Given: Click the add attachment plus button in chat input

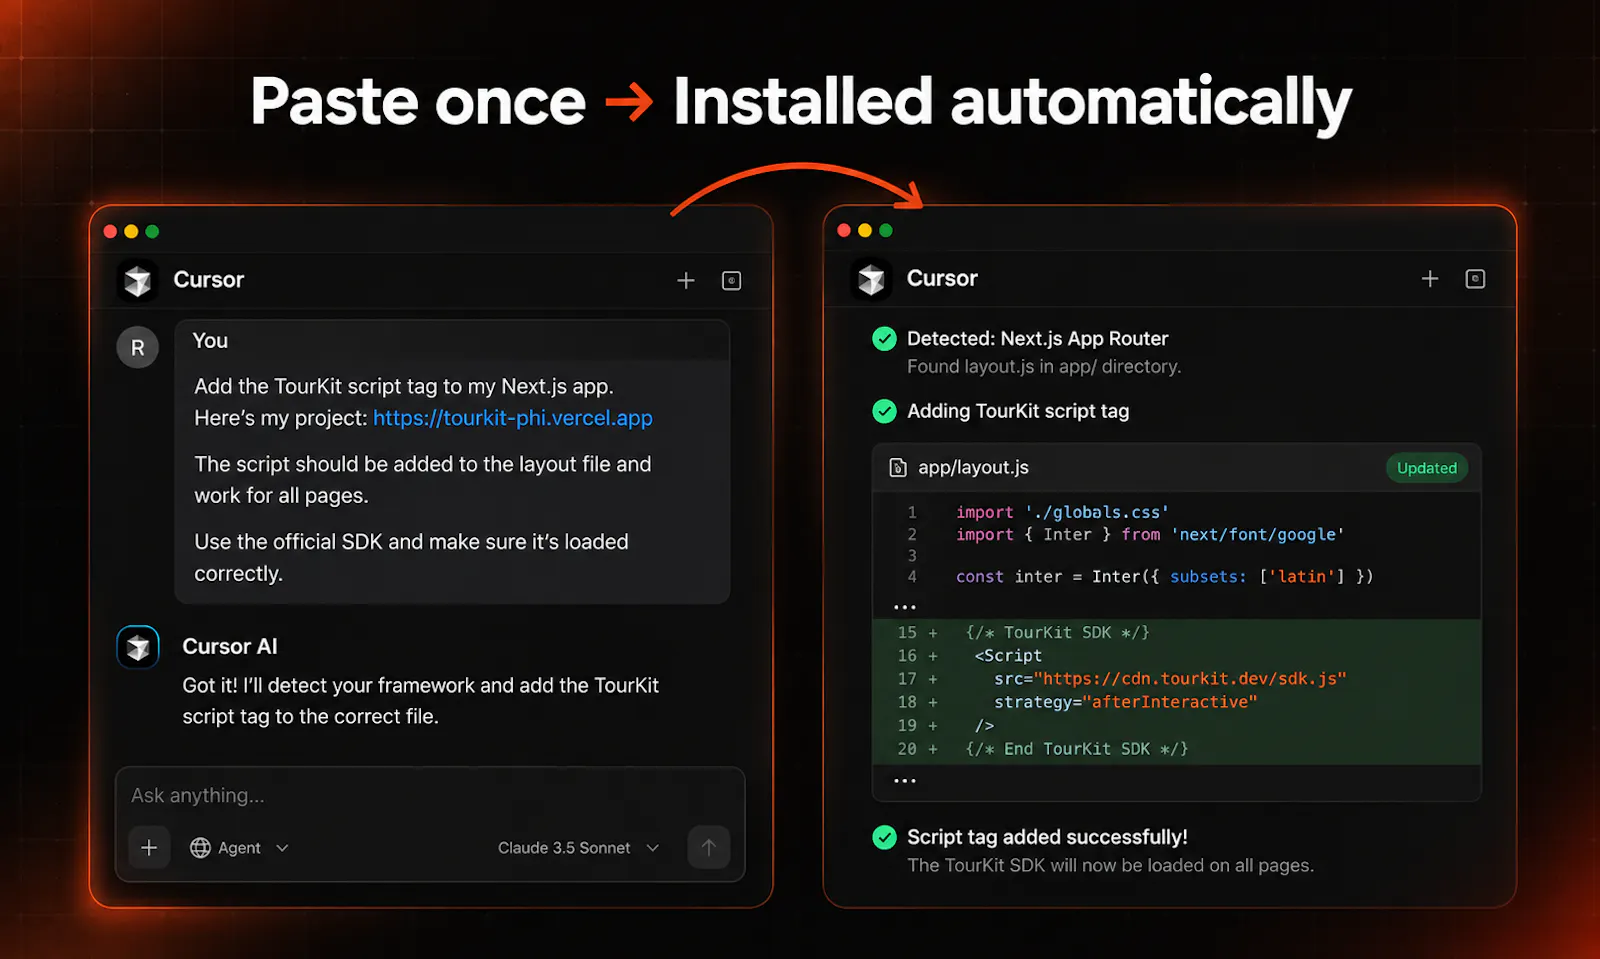Looking at the screenshot, I should 149,848.
